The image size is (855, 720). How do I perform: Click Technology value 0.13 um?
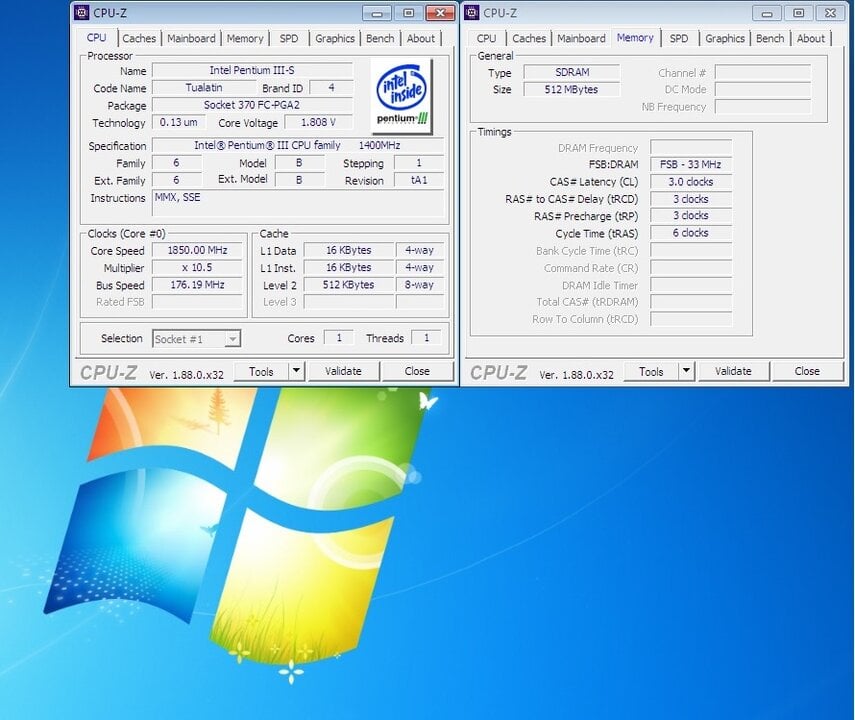pos(179,122)
